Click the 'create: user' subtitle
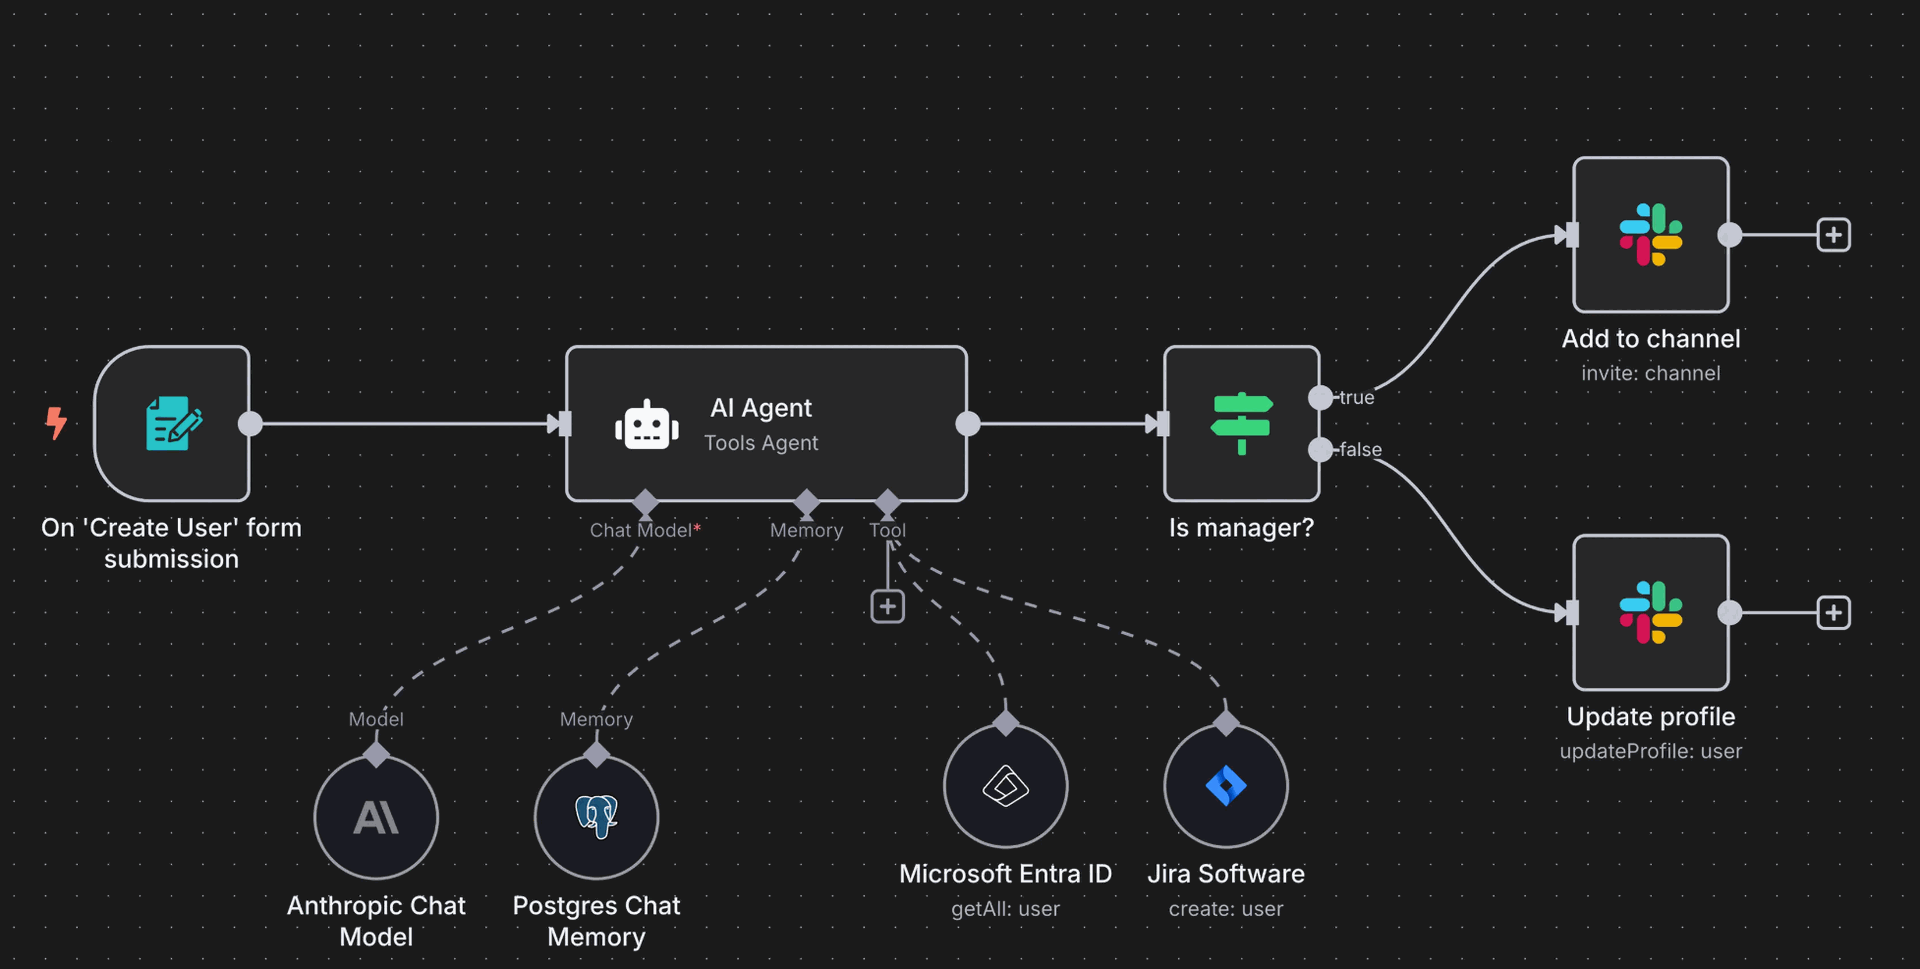The height and width of the screenshot is (969, 1920). [1226, 909]
